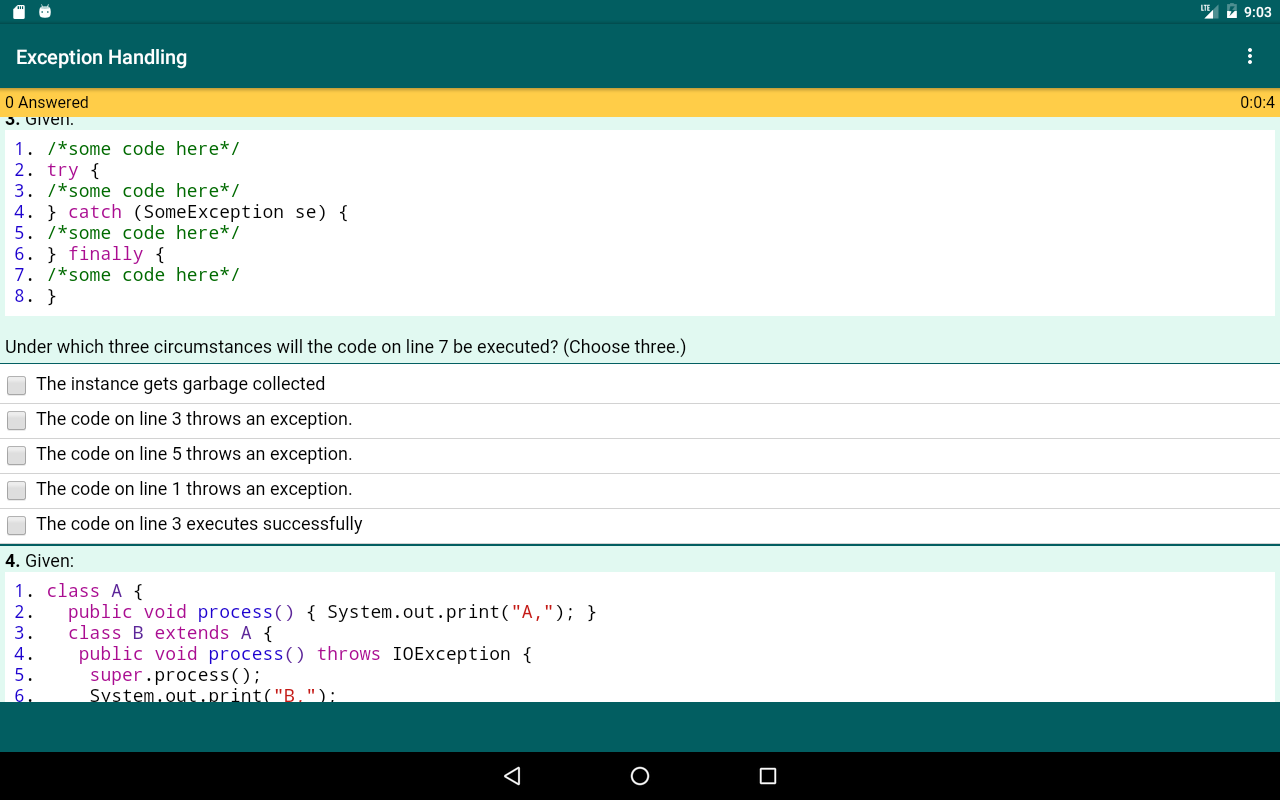Screen dimensions: 1280x800
Task: Tick the 'line 3 throws an exception' checkbox
Action: tap(17, 420)
